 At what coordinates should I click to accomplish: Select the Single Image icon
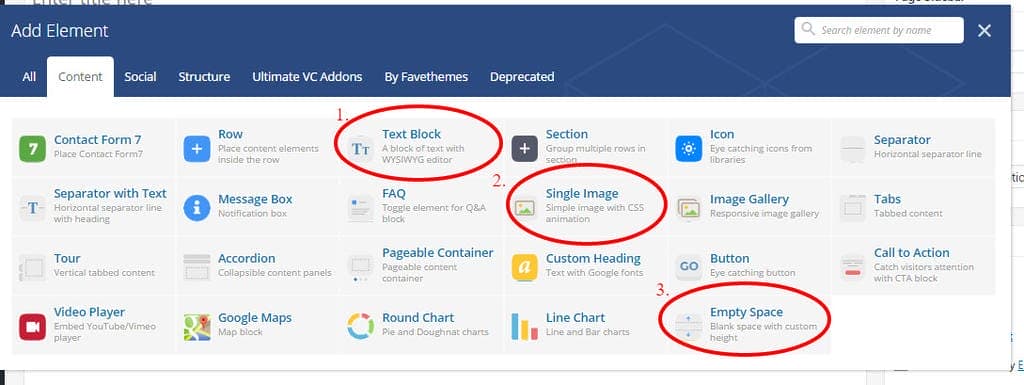[x=524, y=208]
